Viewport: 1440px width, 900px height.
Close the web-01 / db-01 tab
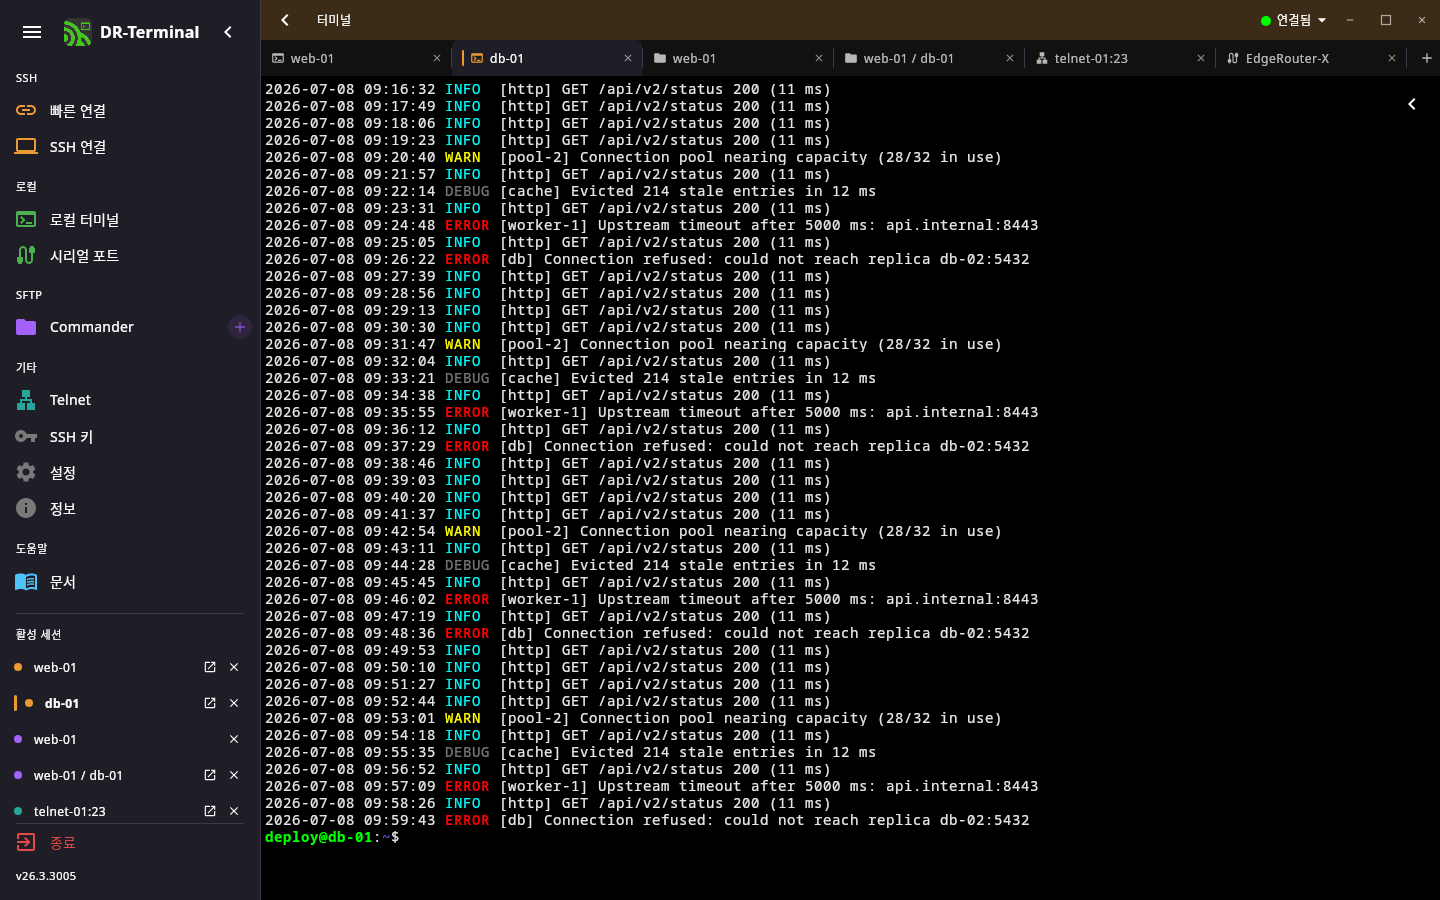[1010, 58]
